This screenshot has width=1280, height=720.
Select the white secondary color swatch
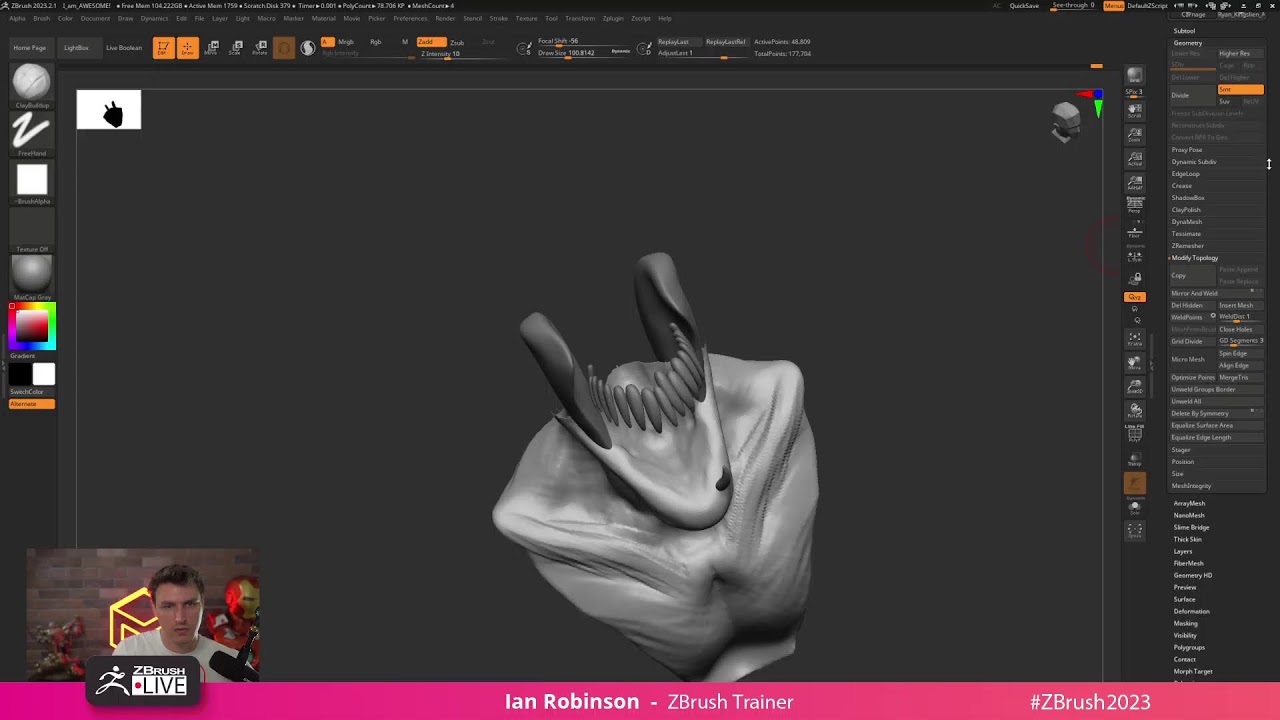pos(44,375)
